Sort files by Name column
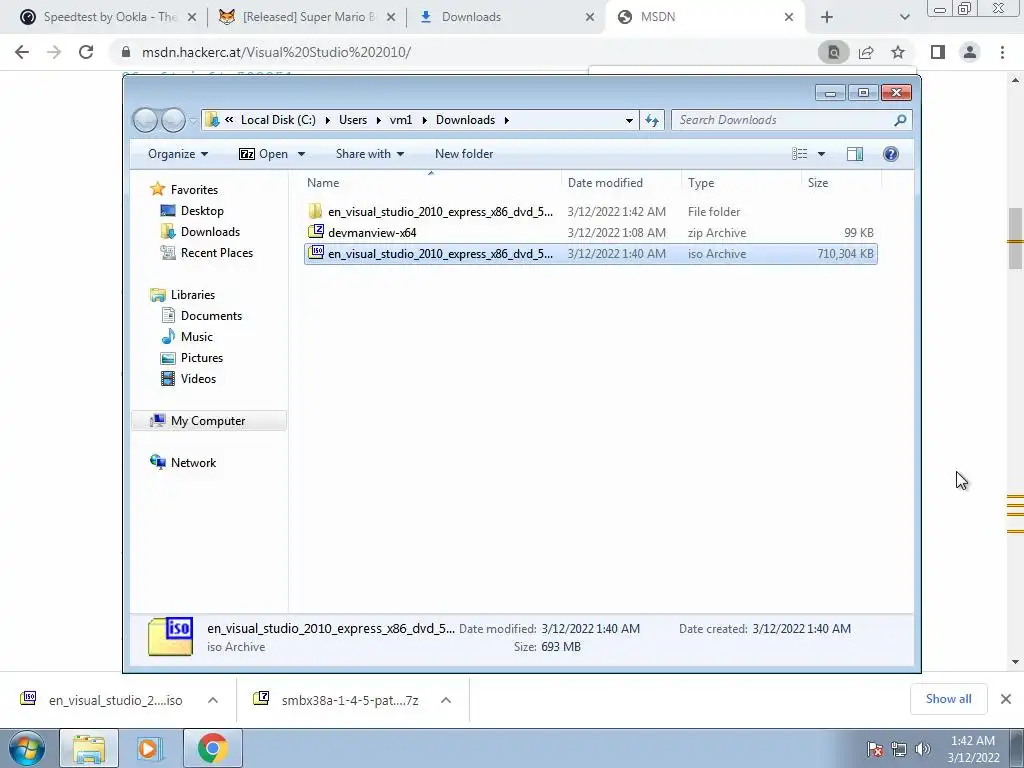This screenshot has height=768, width=1024. pos(431,183)
